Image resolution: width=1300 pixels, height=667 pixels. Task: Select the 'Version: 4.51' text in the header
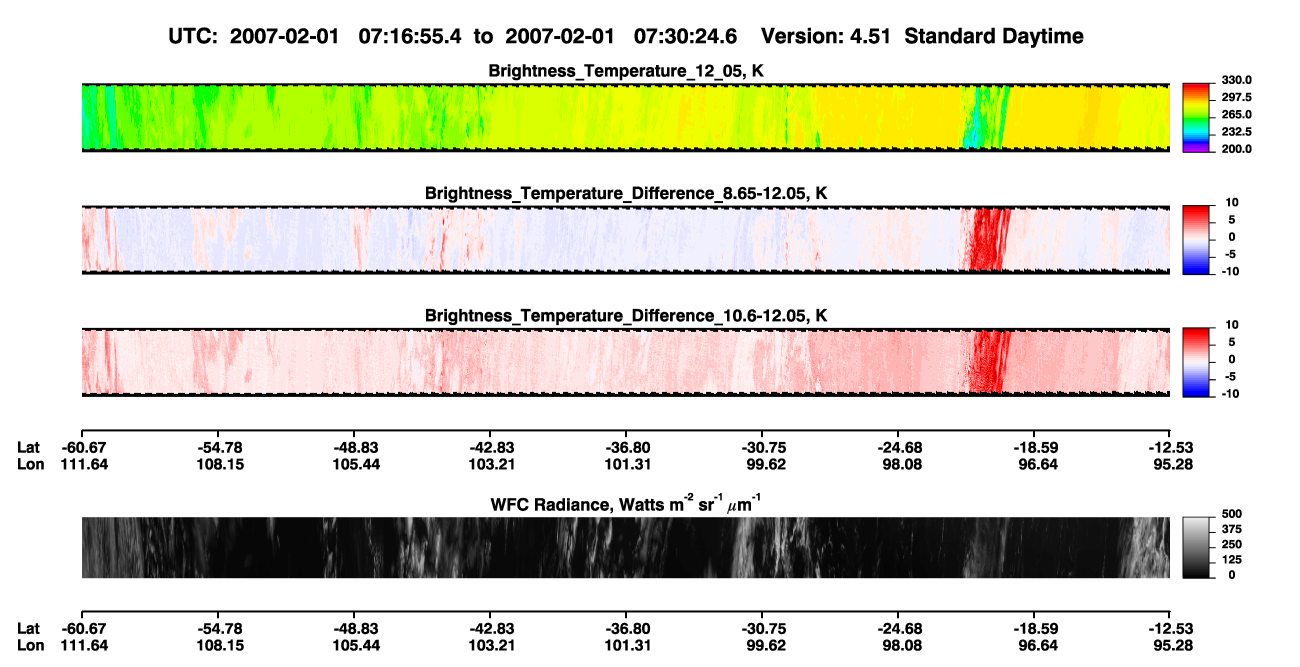click(826, 36)
